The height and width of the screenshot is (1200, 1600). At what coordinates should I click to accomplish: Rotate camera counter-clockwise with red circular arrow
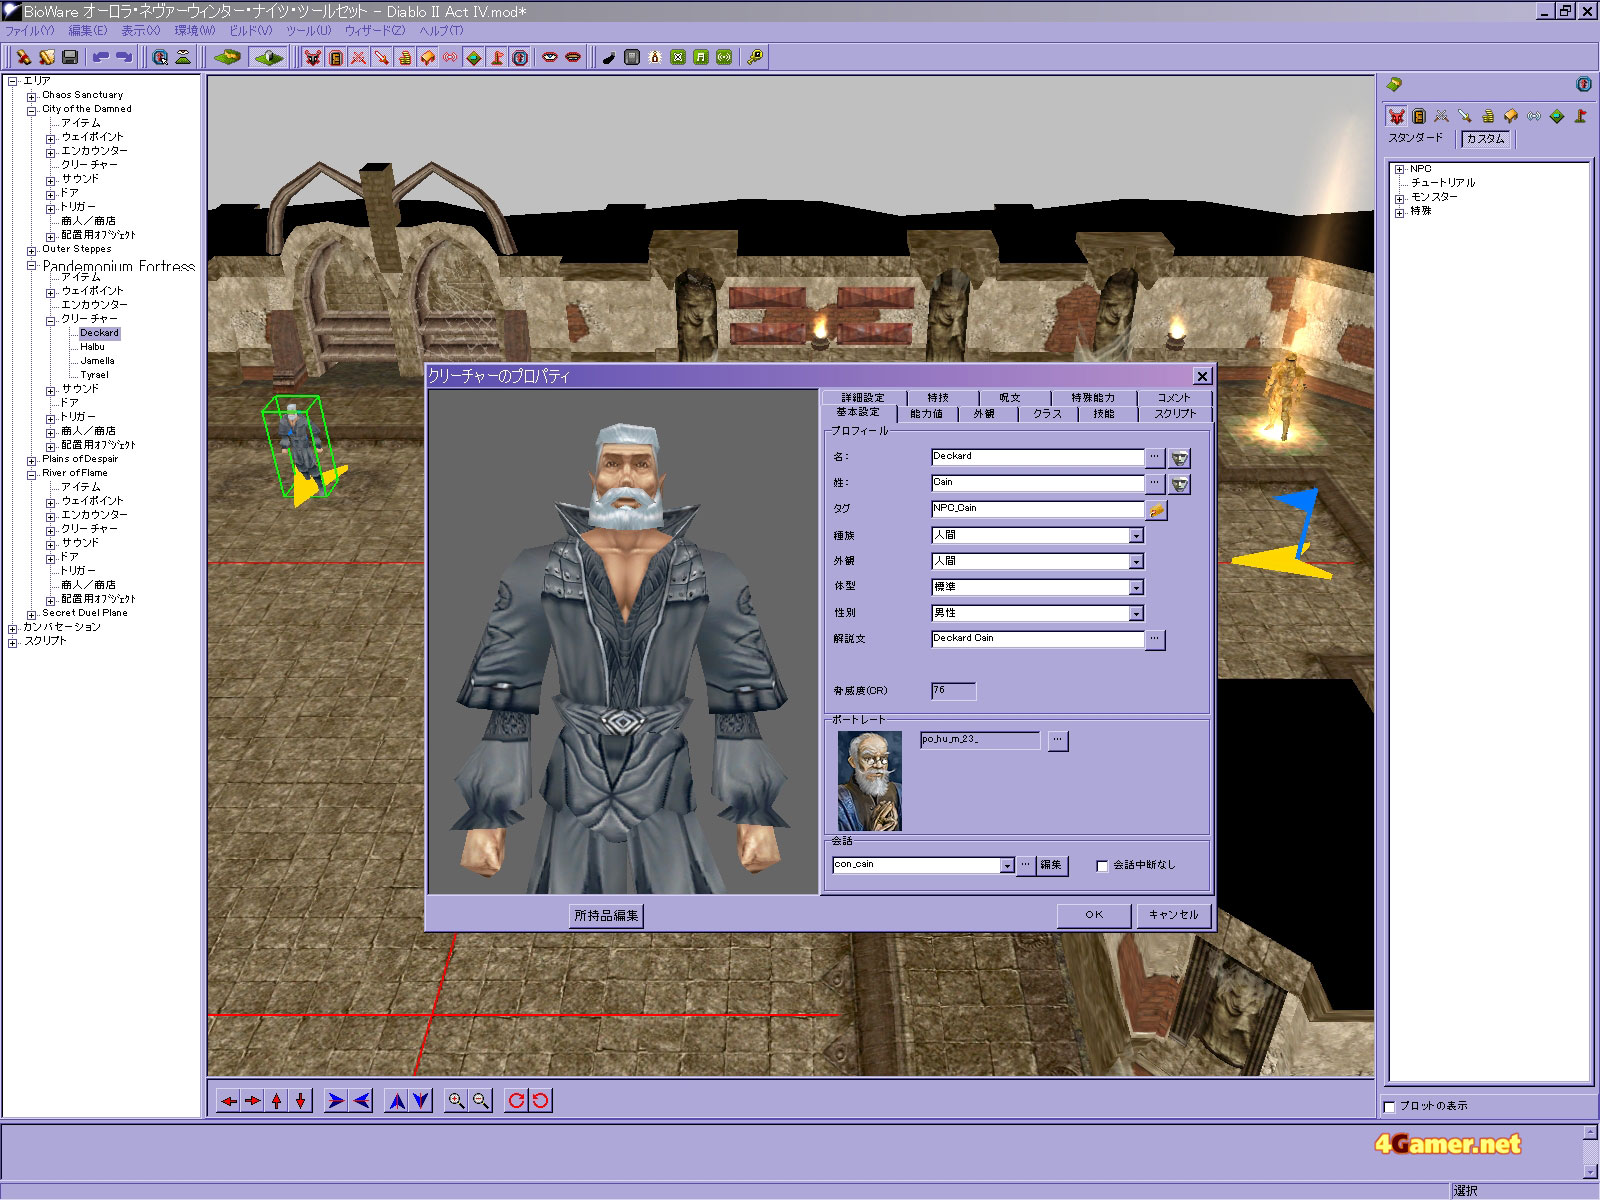541,1101
